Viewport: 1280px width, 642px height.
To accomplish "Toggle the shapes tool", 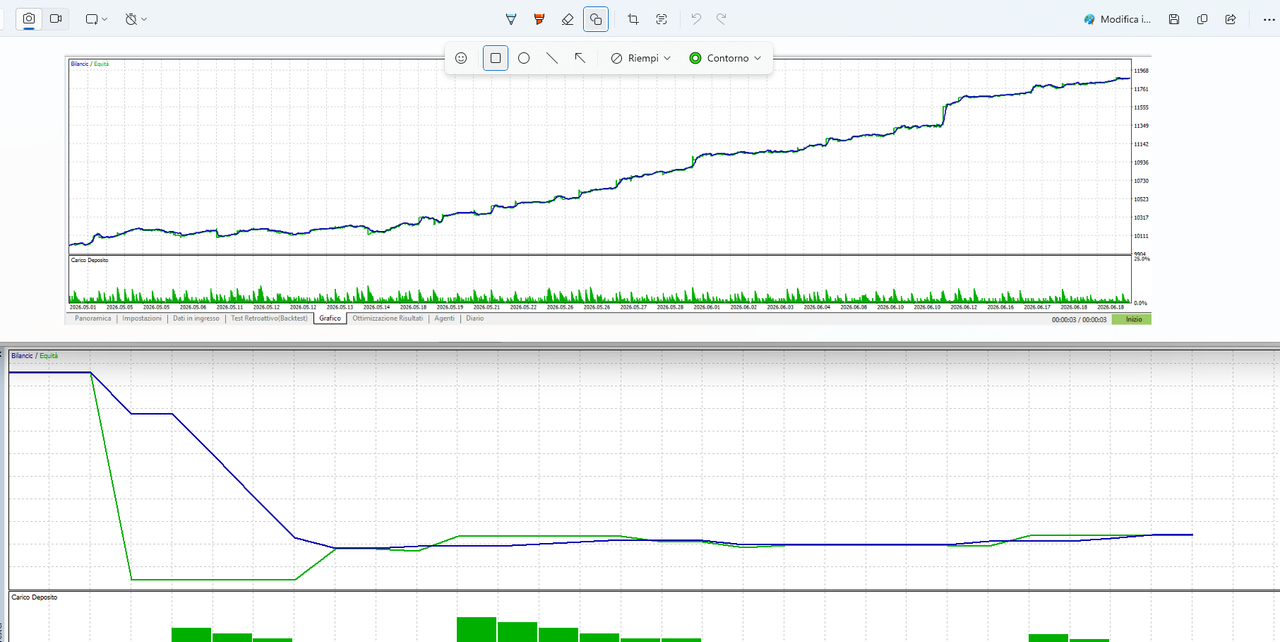I will [x=595, y=19].
